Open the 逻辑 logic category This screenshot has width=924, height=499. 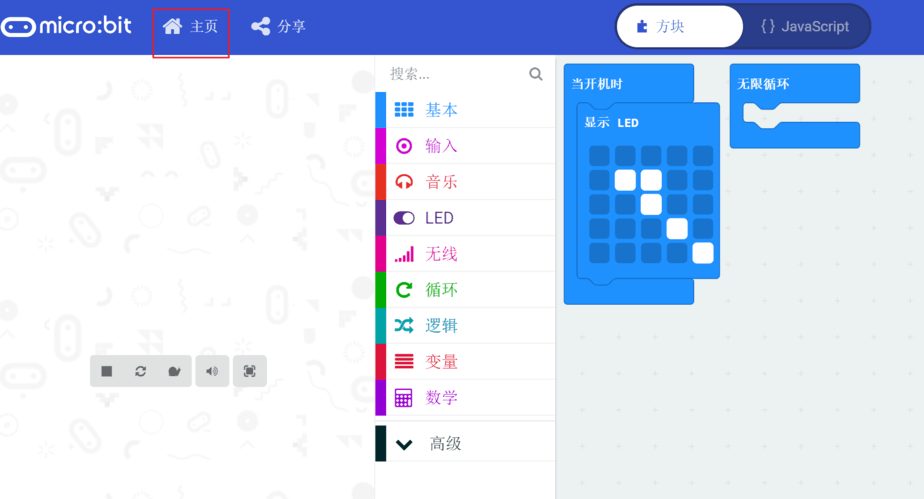click(x=465, y=326)
